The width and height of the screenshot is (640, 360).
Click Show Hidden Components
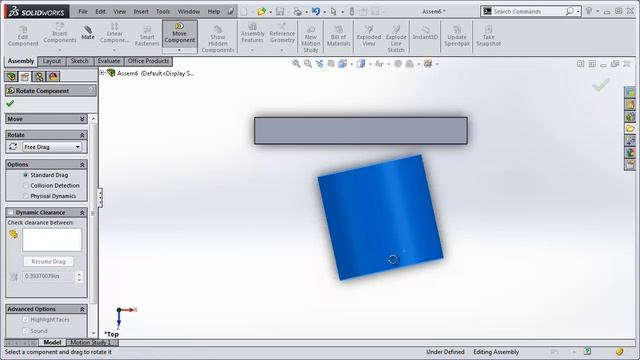point(218,38)
